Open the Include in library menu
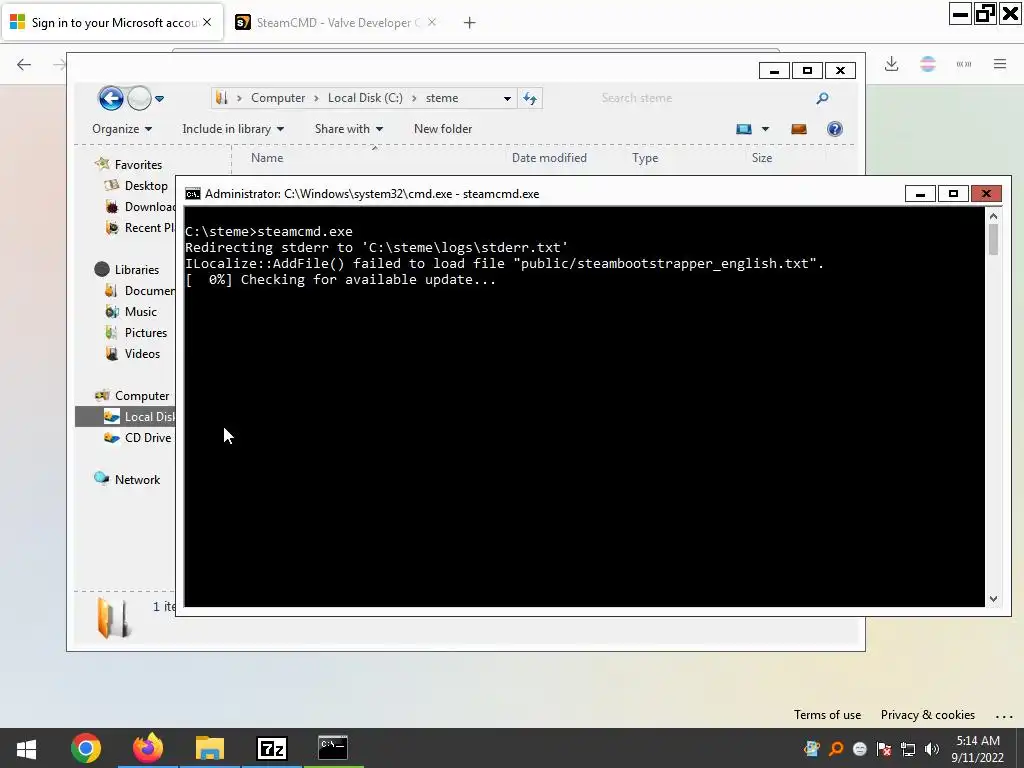Image resolution: width=1024 pixels, height=768 pixels. (232, 129)
